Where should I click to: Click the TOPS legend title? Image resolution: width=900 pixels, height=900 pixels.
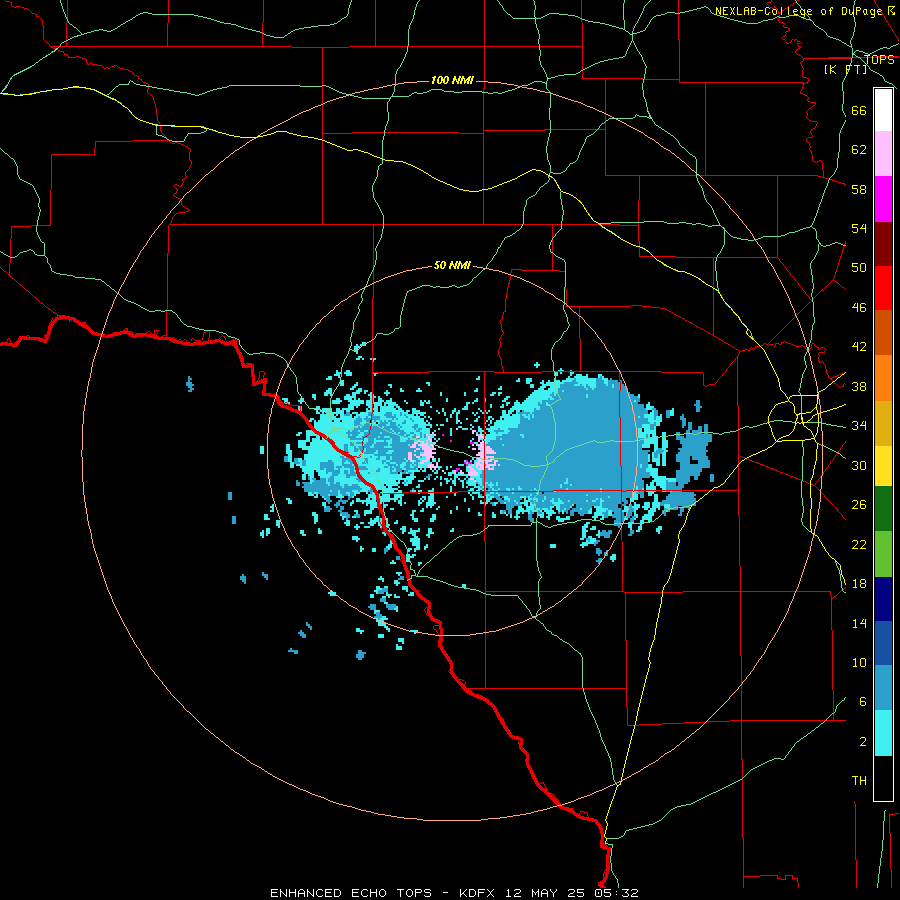click(879, 60)
